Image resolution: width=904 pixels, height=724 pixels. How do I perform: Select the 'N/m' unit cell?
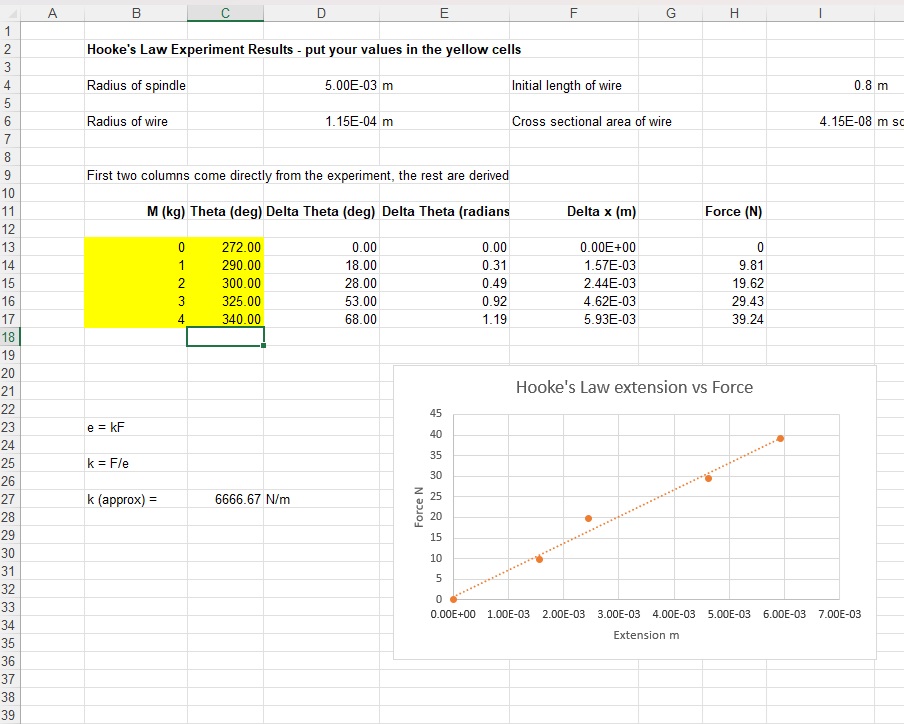[322, 499]
